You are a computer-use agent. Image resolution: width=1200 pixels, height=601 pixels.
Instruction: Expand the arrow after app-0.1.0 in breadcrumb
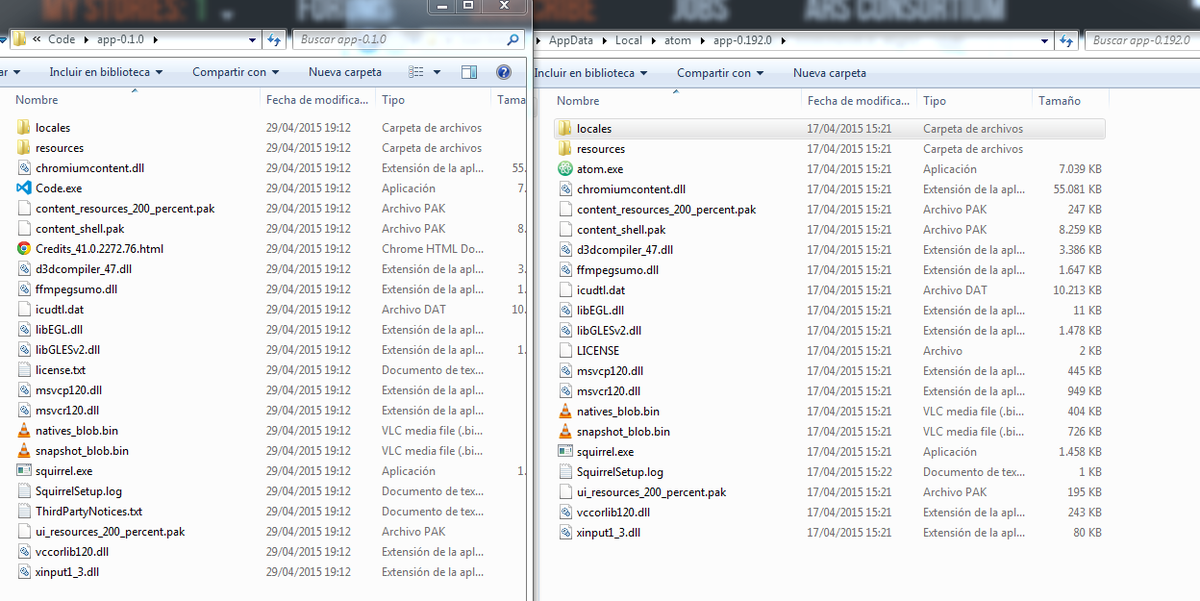(156, 40)
